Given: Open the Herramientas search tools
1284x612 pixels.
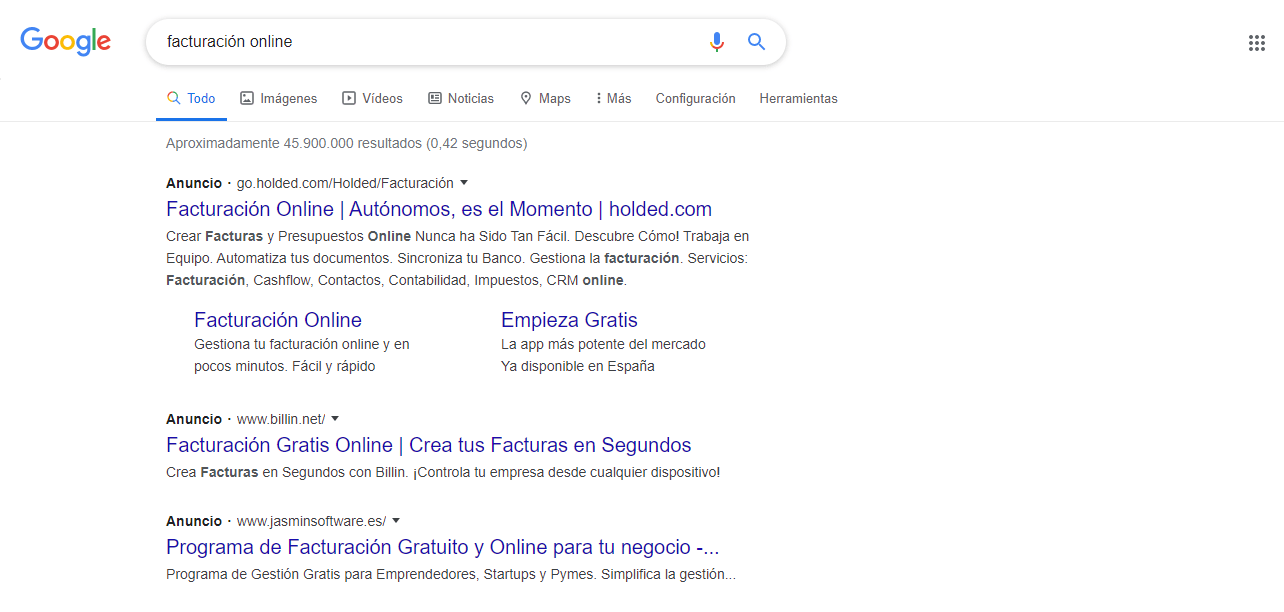Looking at the screenshot, I should click(798, 98).
